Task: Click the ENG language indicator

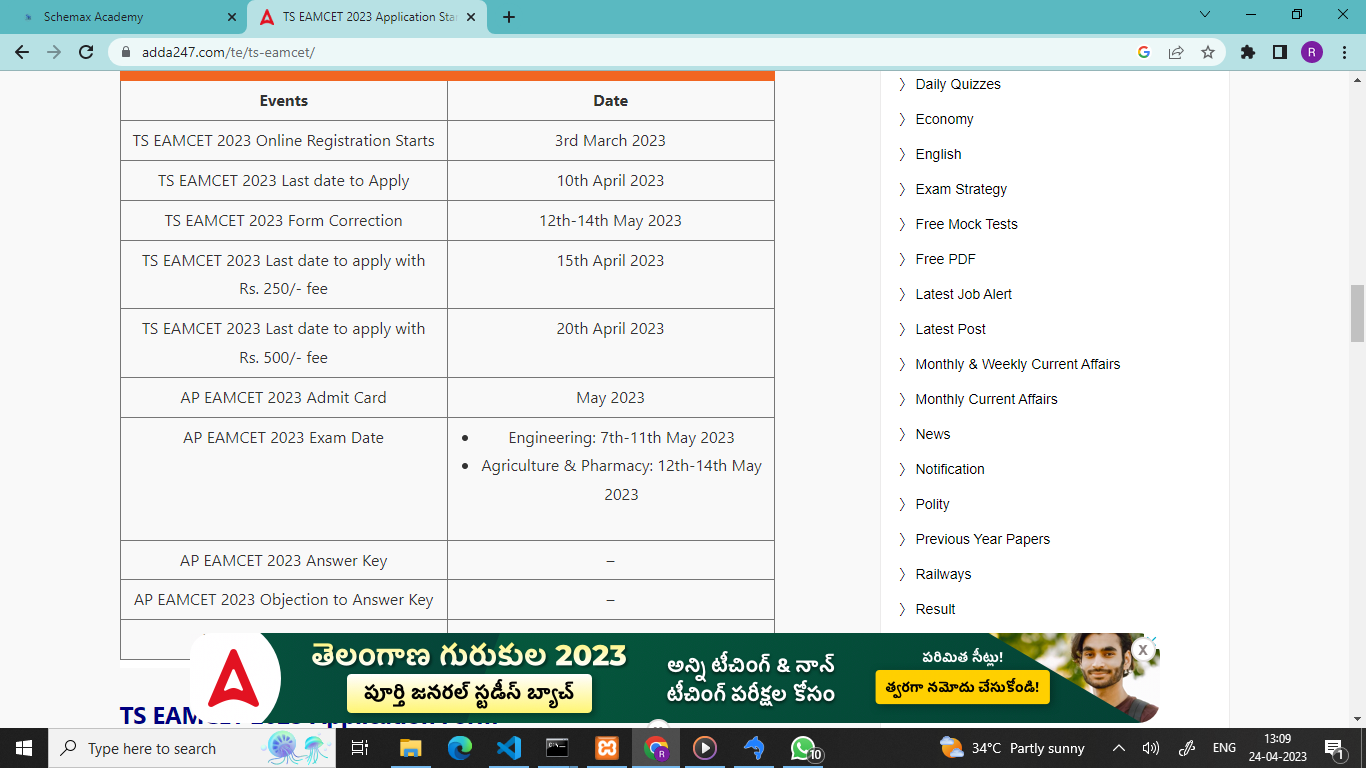Action: click(1224, 748)
